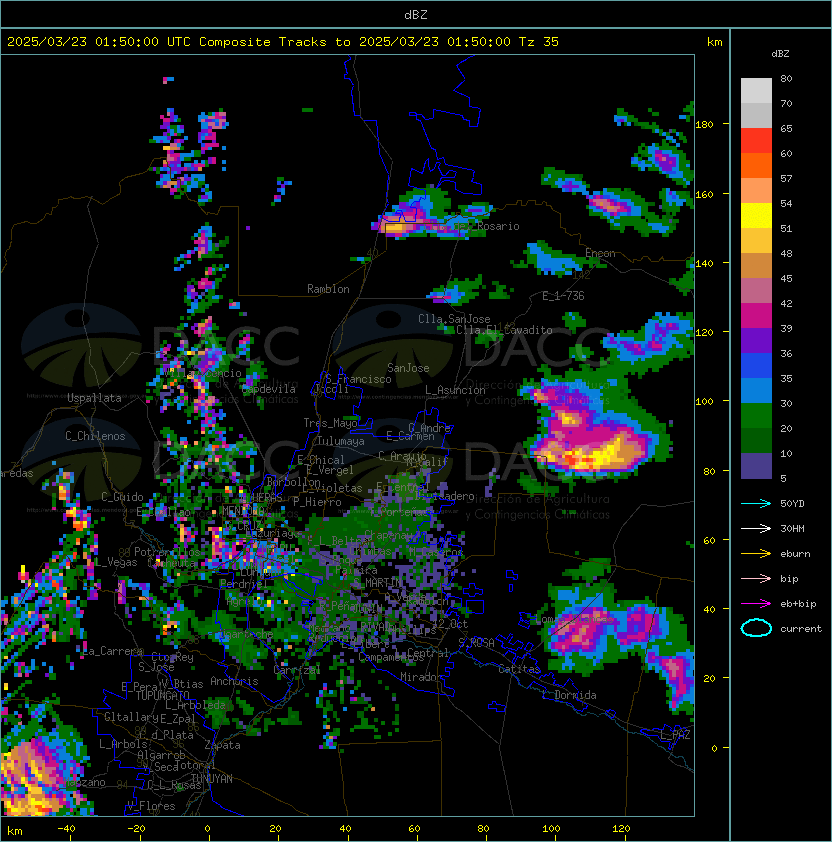Screen dimensions: 832x842
Task: Select the Catitas label
Action: click(519, 669)
